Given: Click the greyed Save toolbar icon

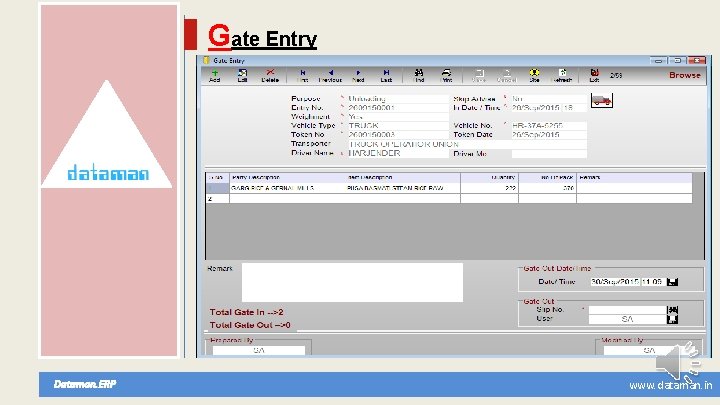Looking at the screenshot, I should pyautogui.click(x=479, y=75).
